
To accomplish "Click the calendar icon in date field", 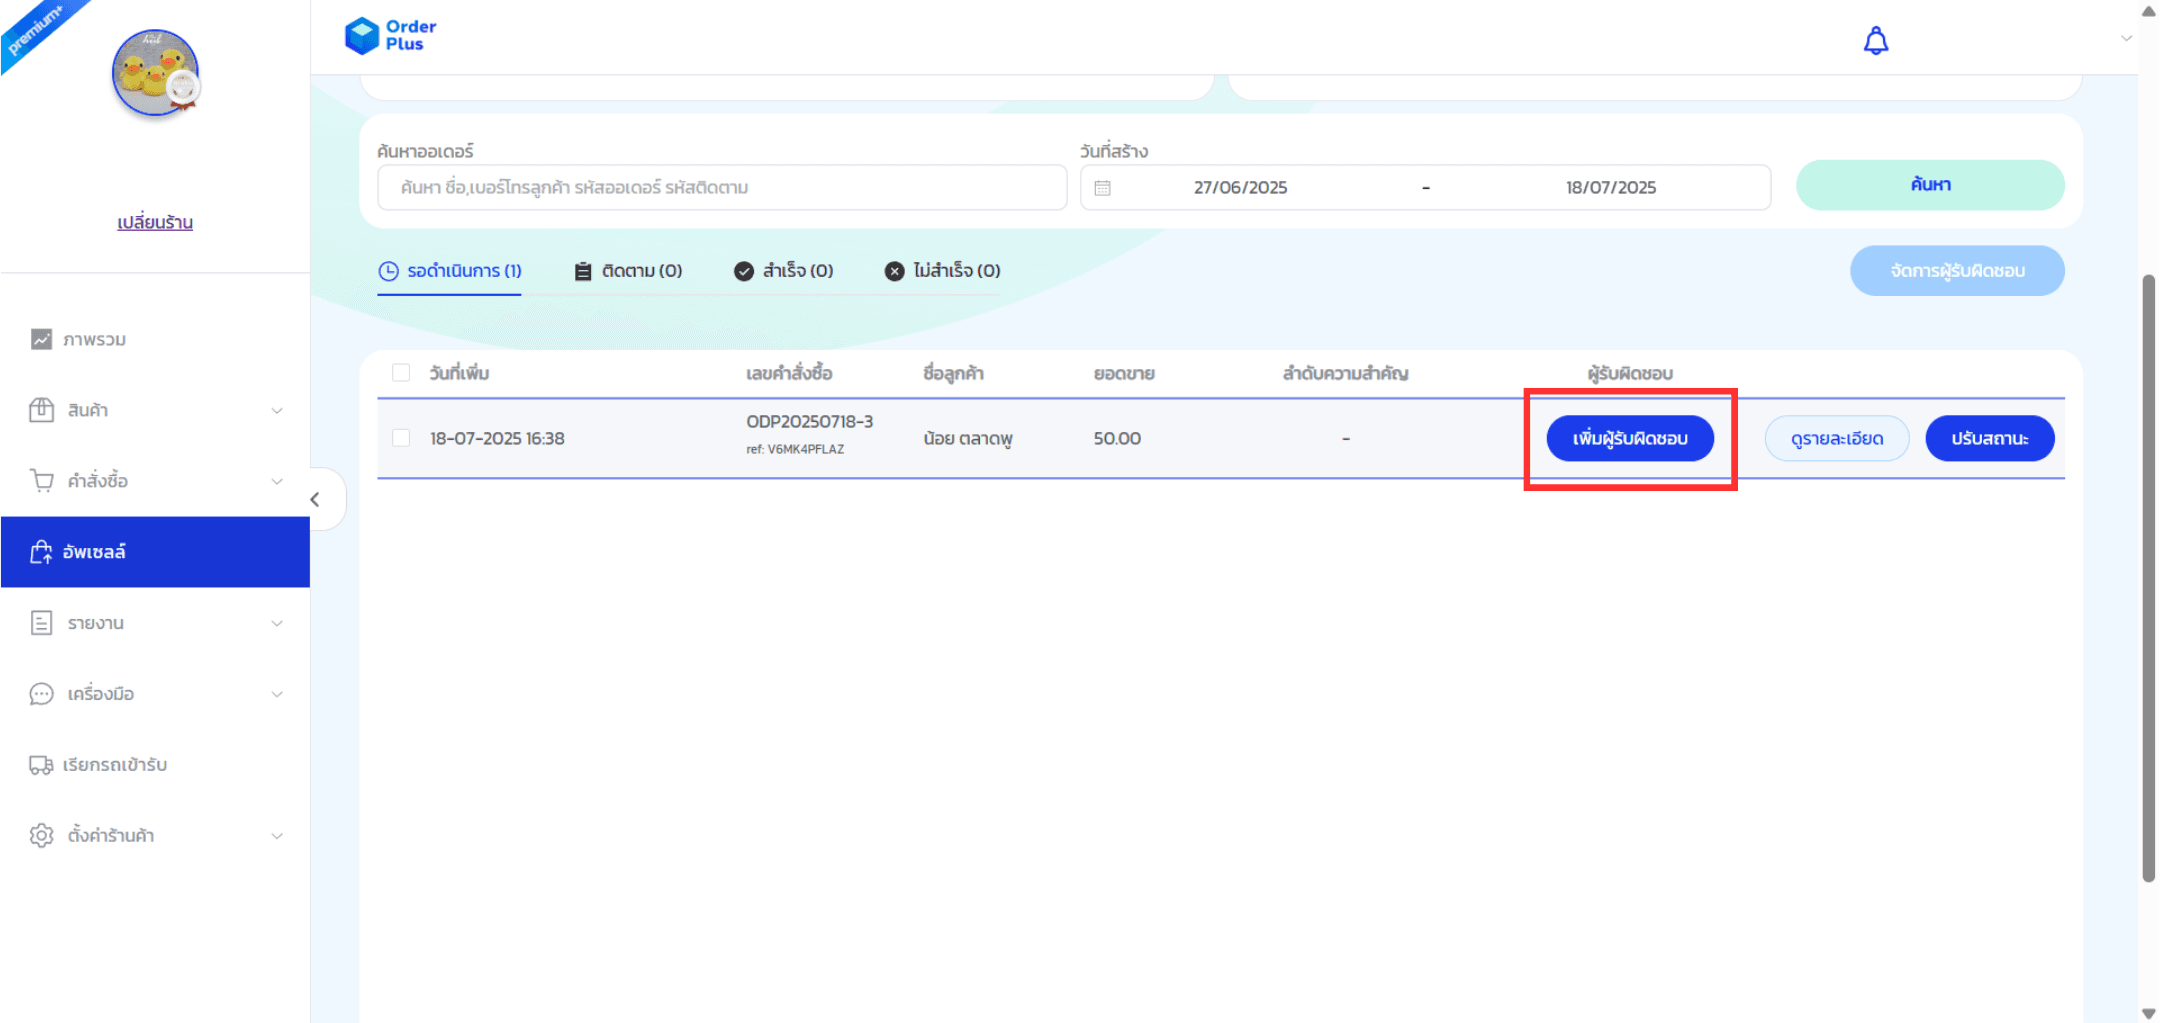I will pos(1102,188).
